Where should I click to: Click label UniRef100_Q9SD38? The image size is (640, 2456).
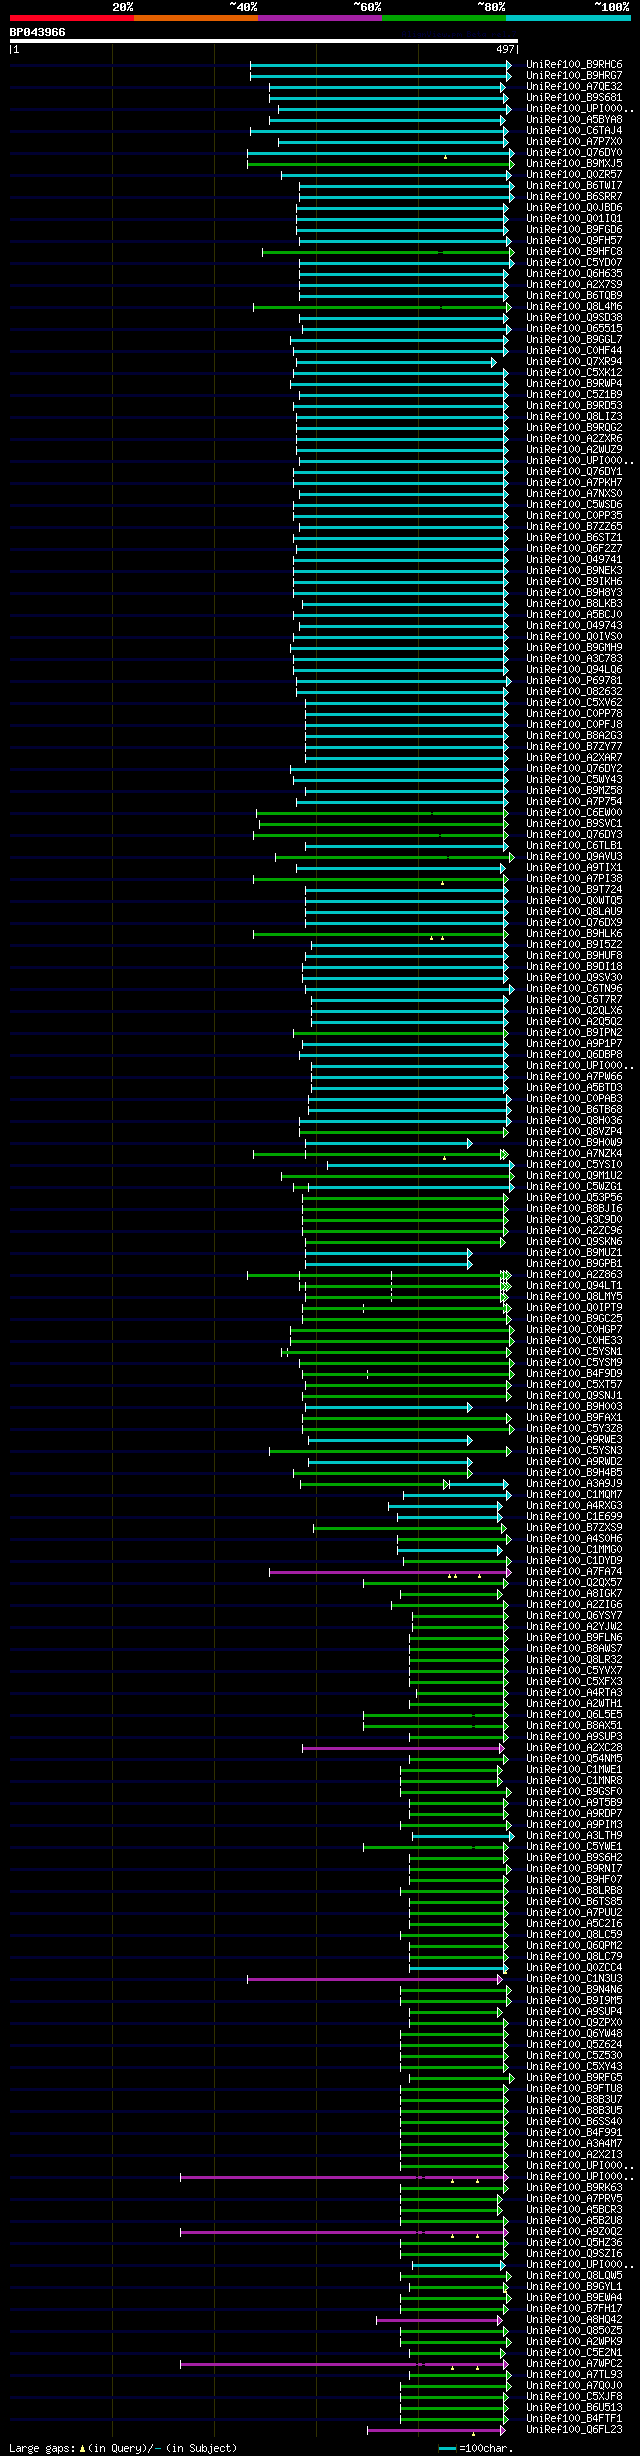coord(574,318)
